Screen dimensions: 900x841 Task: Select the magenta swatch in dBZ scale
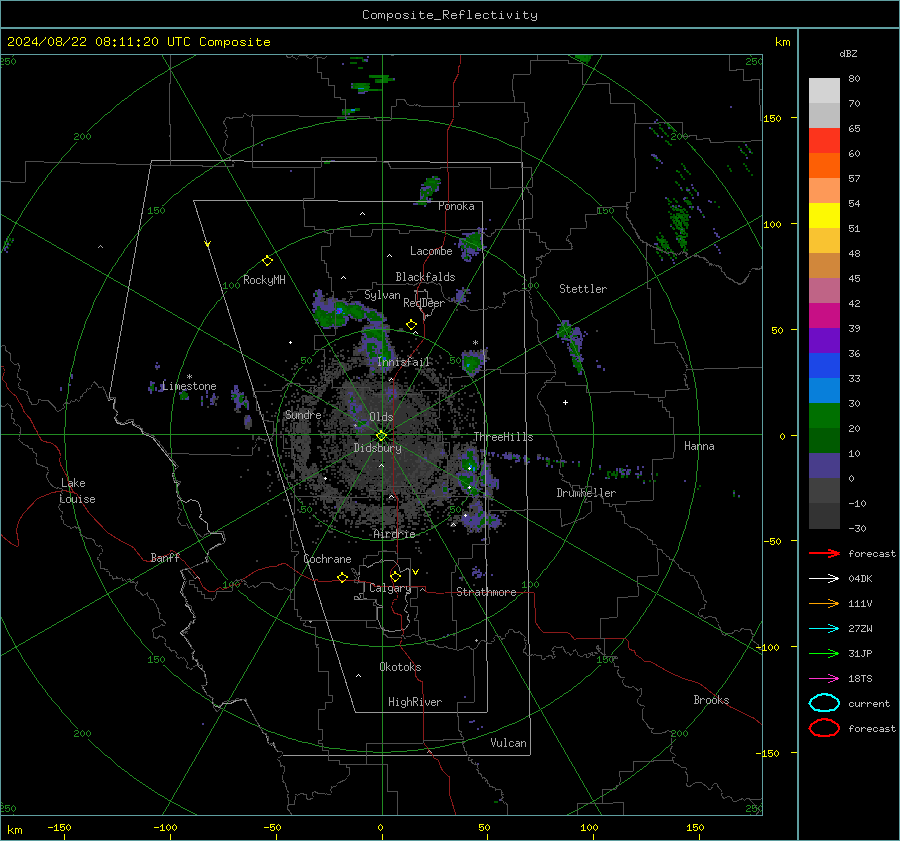point(824,316)
